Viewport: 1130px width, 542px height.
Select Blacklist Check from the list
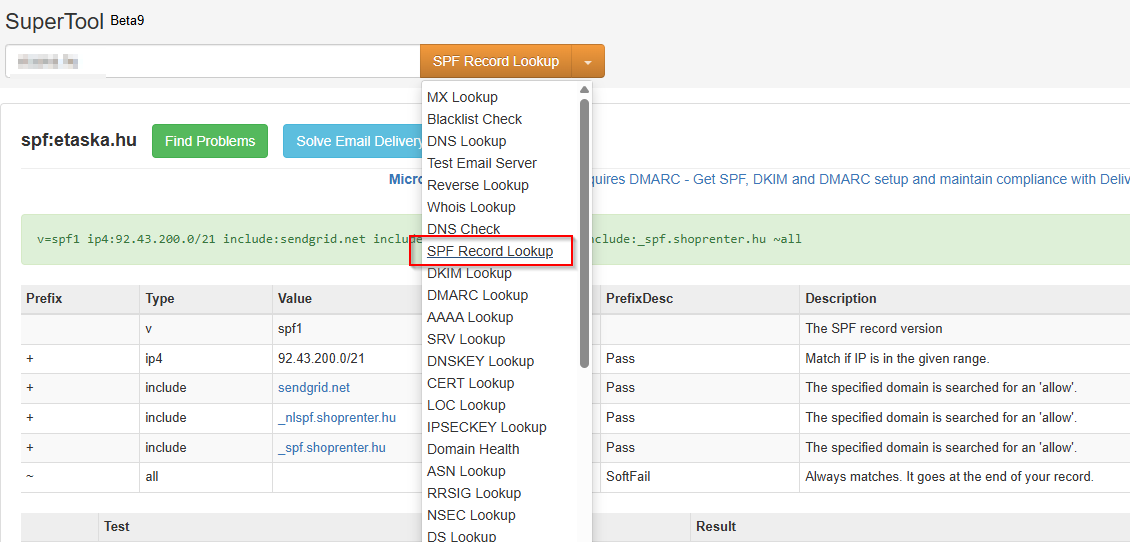[474, 119]
